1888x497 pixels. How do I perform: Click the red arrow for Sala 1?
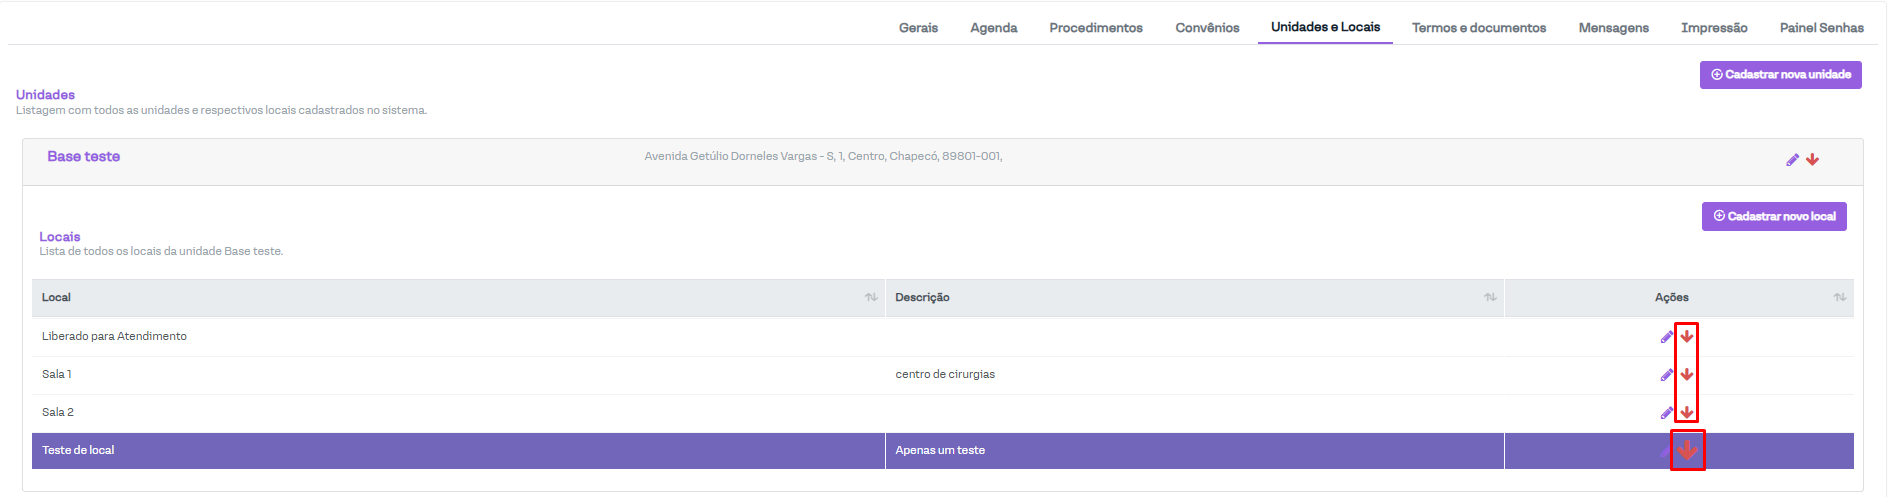(x=1687, y=375)
